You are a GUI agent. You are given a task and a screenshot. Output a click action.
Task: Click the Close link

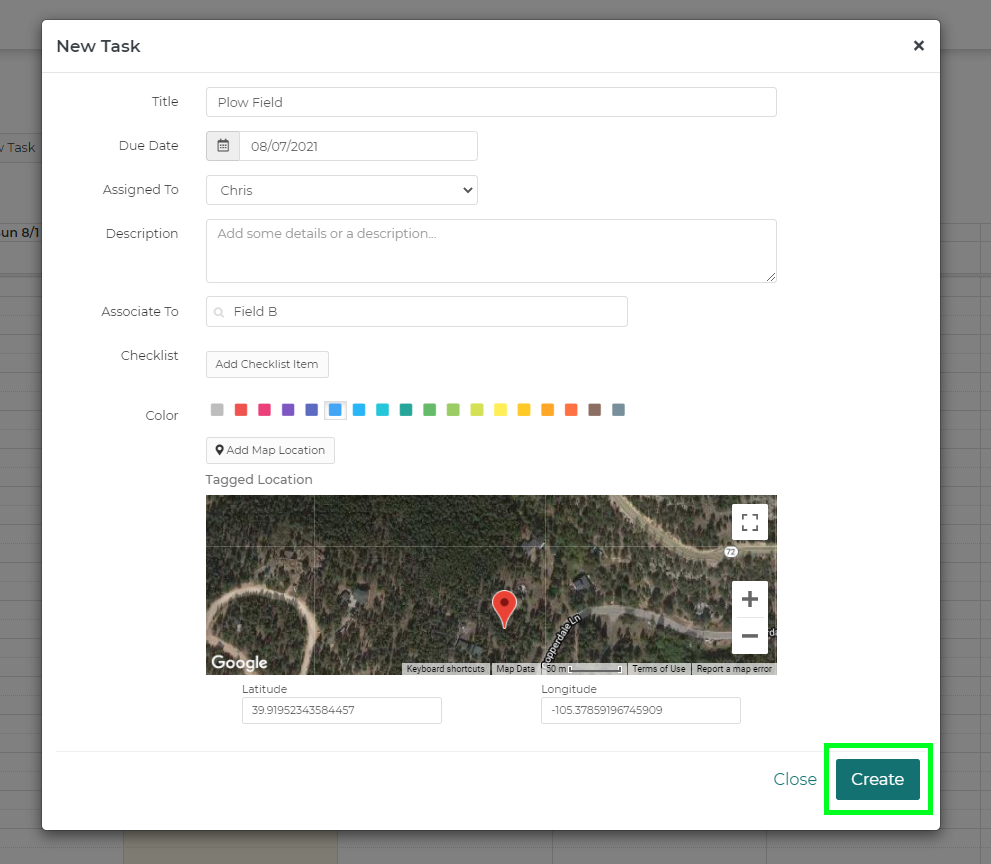[794, 779]
